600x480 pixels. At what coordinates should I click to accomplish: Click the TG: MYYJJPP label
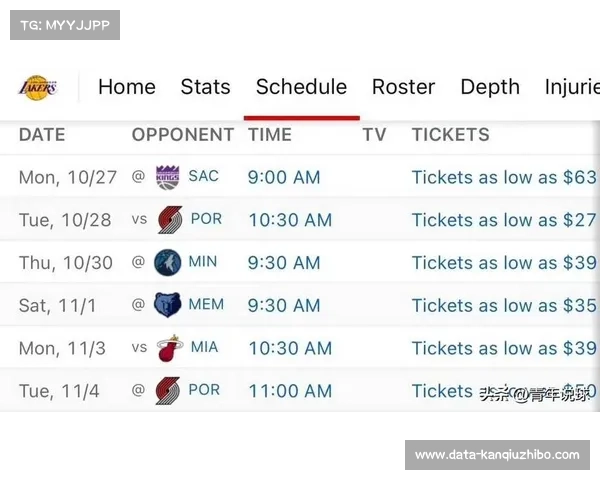[x=65, y=25]
